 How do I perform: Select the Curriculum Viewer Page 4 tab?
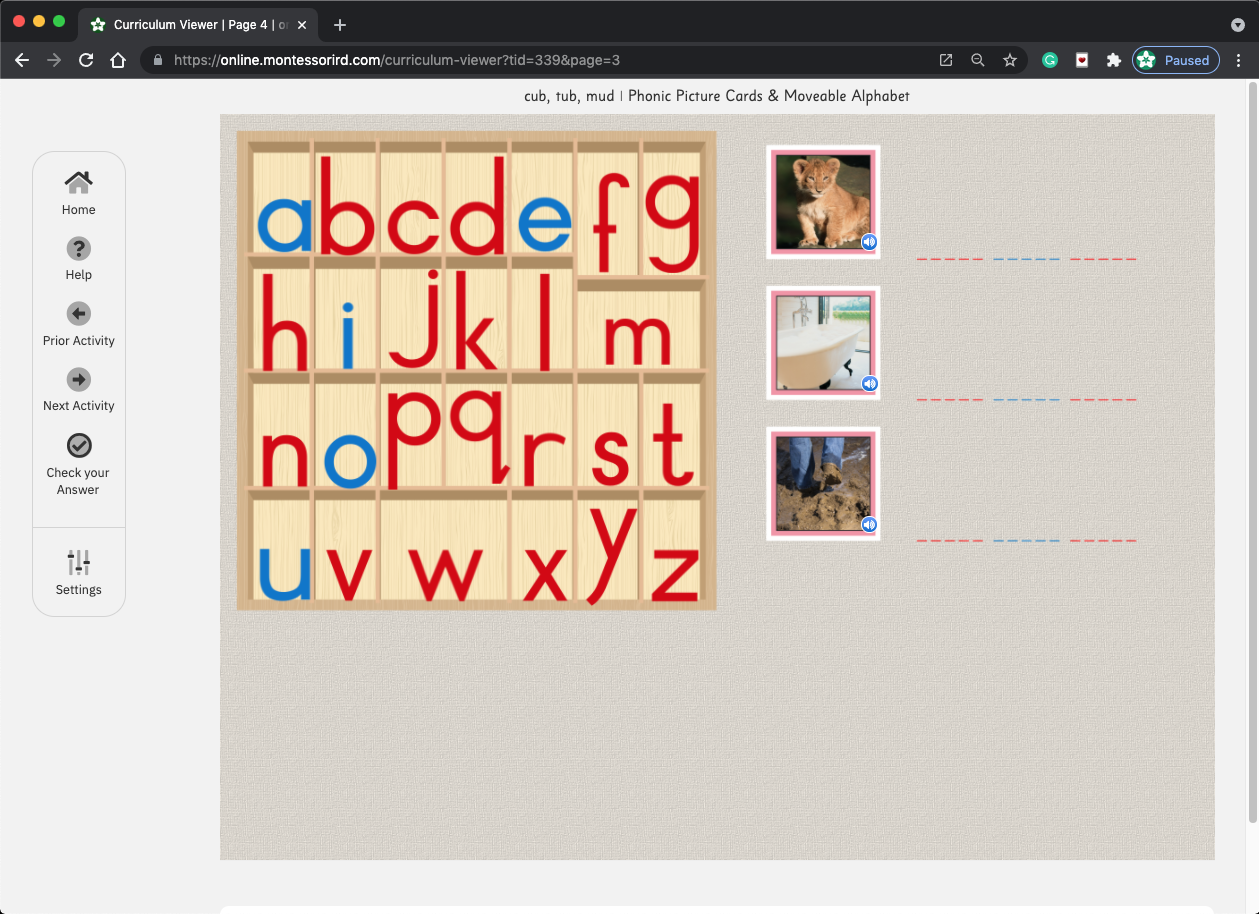click(x=197, y=25)
